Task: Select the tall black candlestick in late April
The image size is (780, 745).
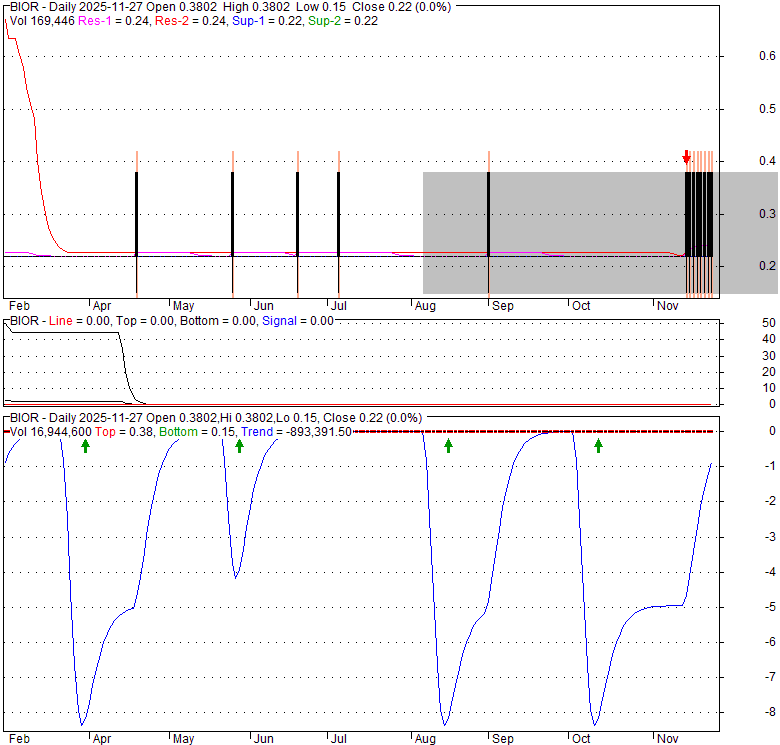Action: click(136, 213)
